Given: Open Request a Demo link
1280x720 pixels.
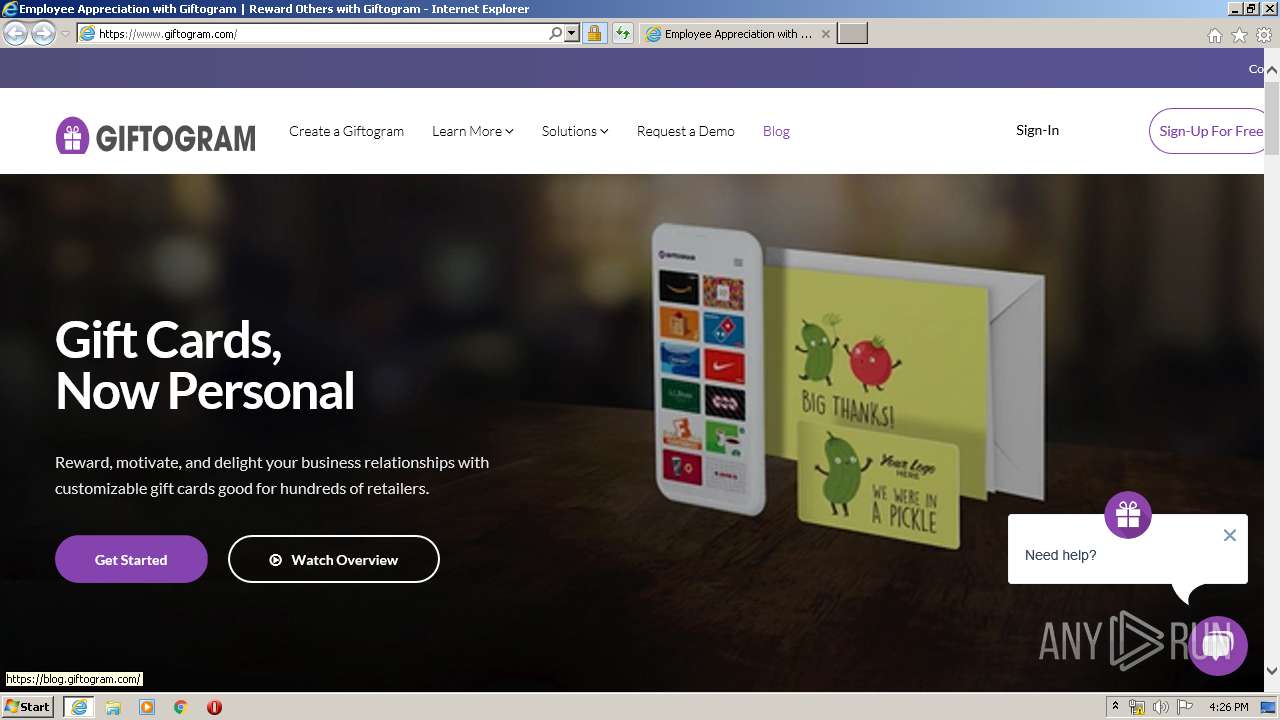Looking at the screenshot, I should click(685, 131).
